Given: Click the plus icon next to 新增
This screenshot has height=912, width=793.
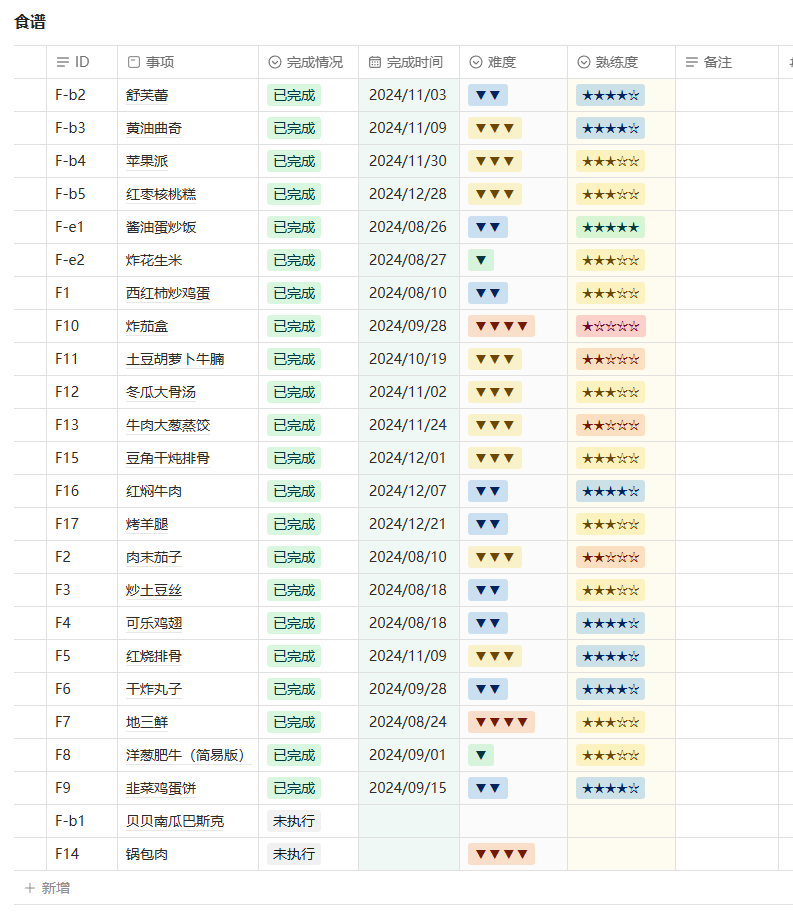Looking at the screenshot, I should (x=30, y=888).
